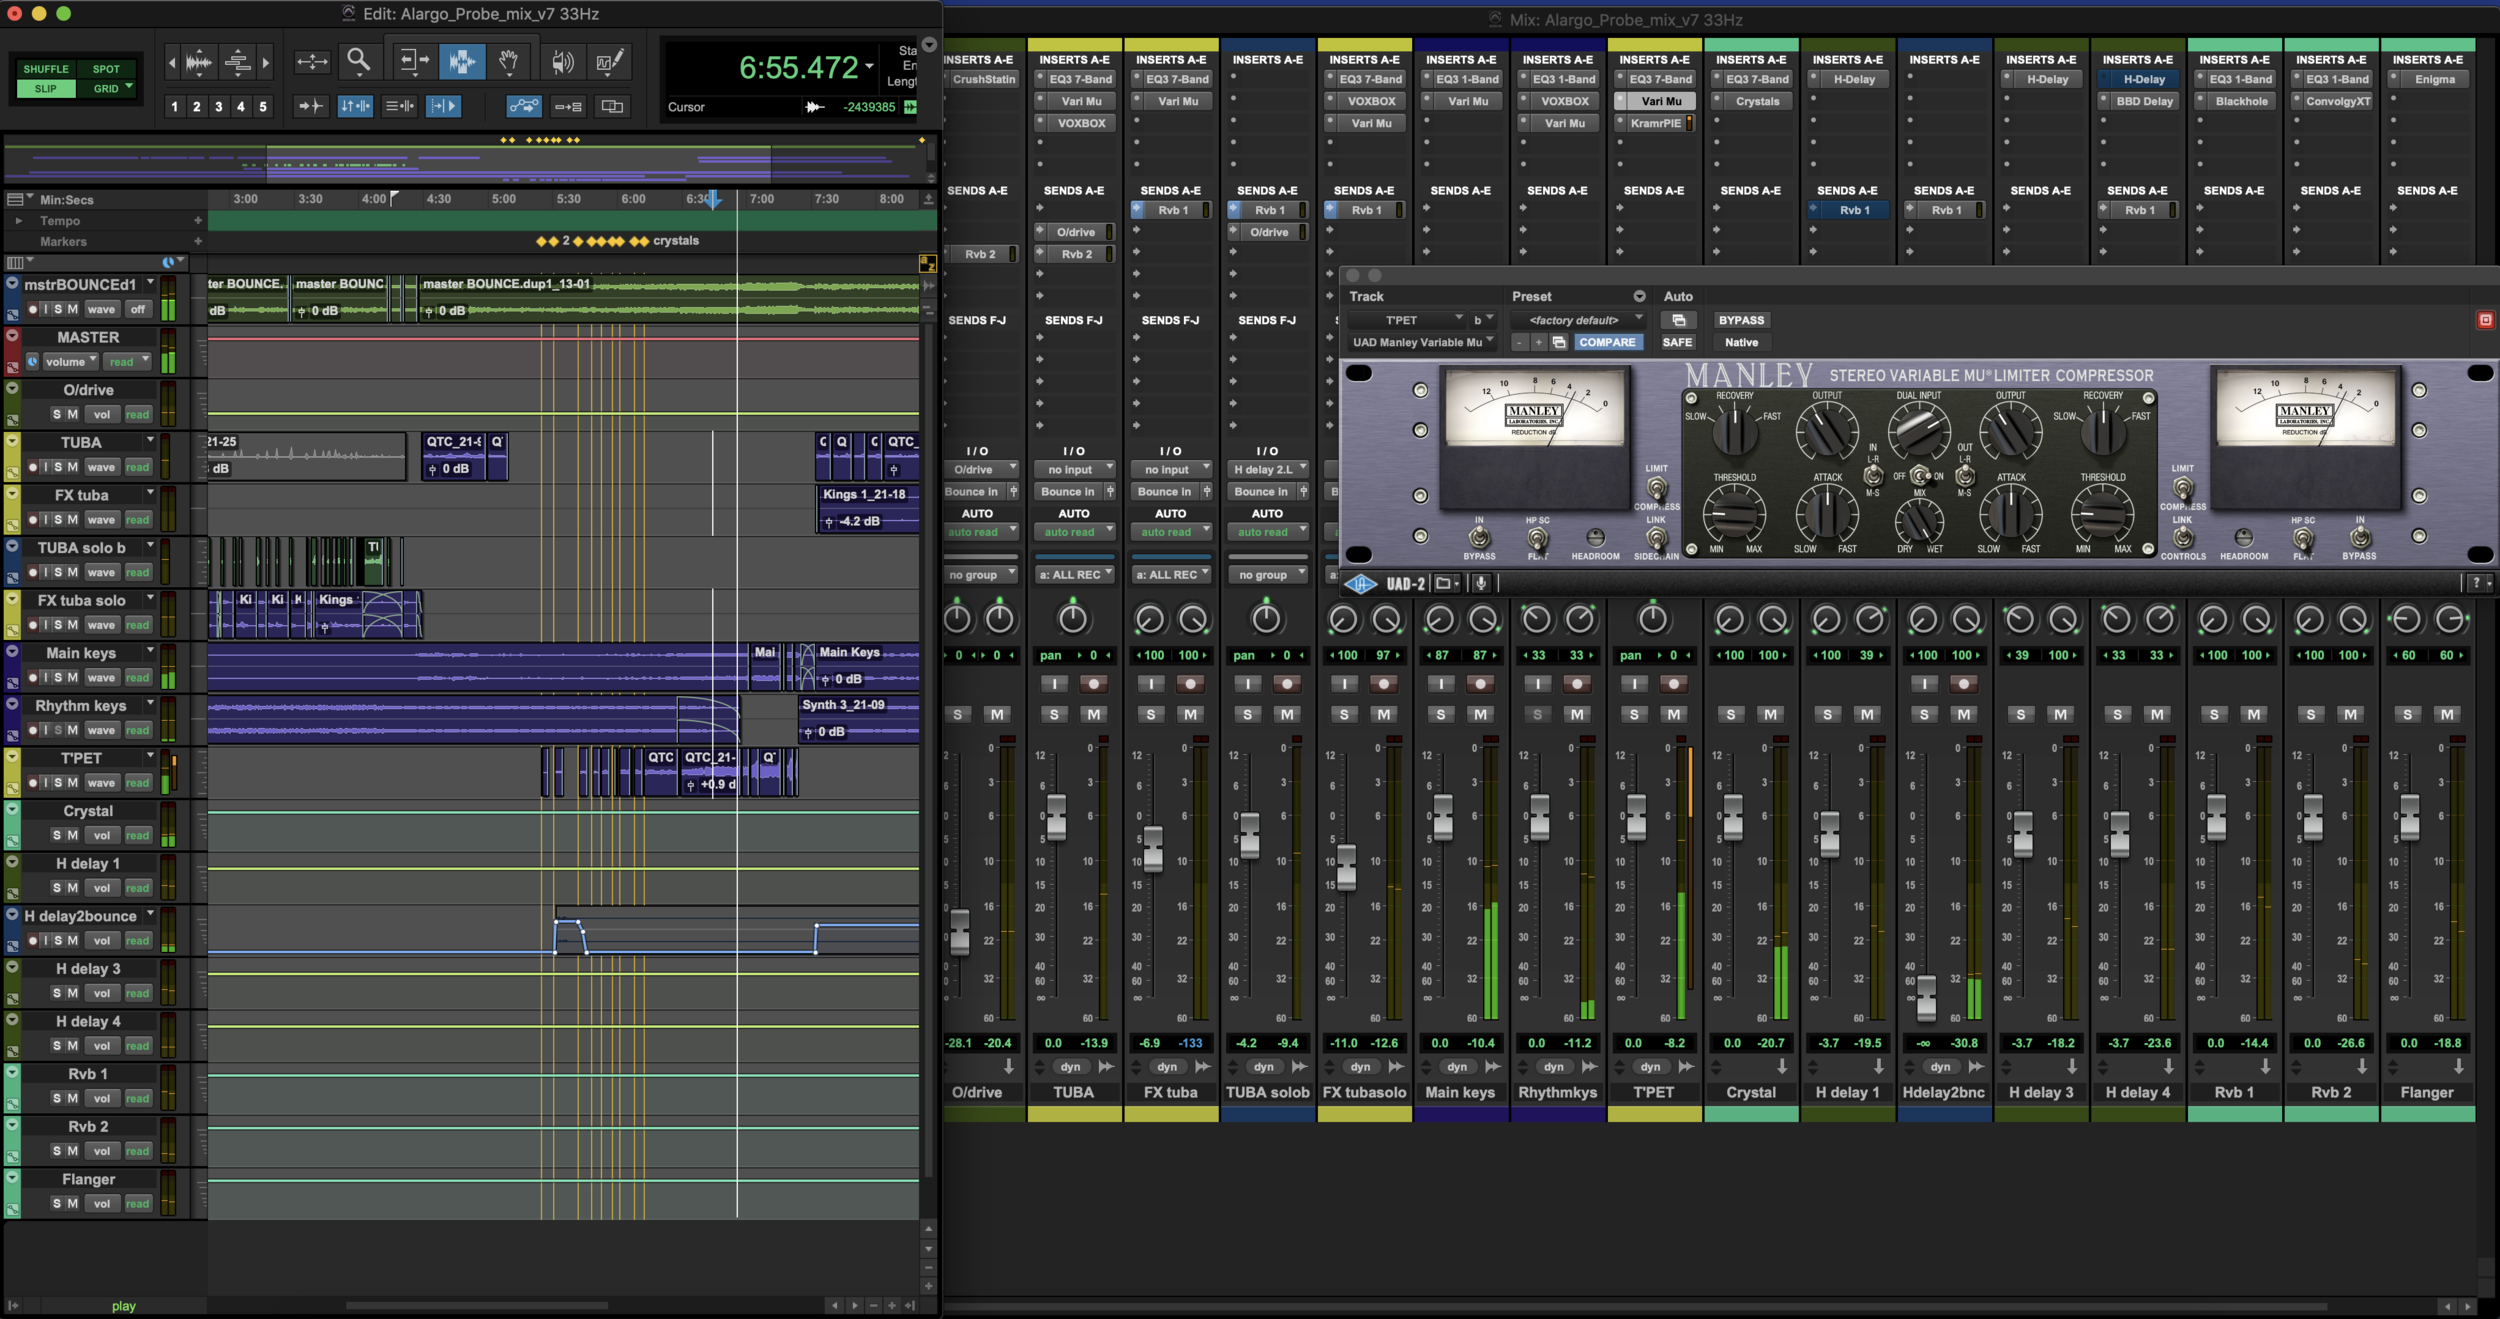Click the microphone icon in UAD-2 bar
2500x1319 pixels.
point(1481,584)
